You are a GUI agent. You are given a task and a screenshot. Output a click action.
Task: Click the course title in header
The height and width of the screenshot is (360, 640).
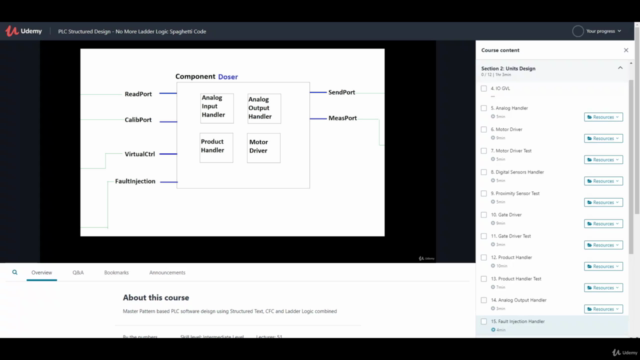click(132, 31)
